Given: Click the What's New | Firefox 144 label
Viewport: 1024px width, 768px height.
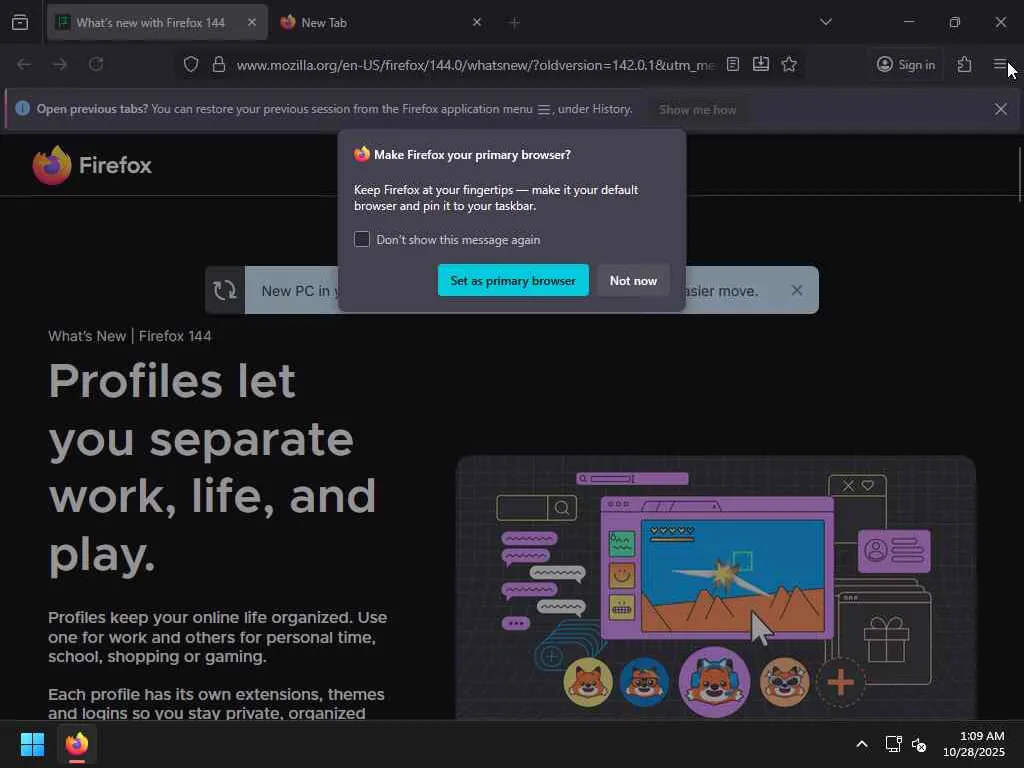Looking at the screenshot, I should pos(130,336).
